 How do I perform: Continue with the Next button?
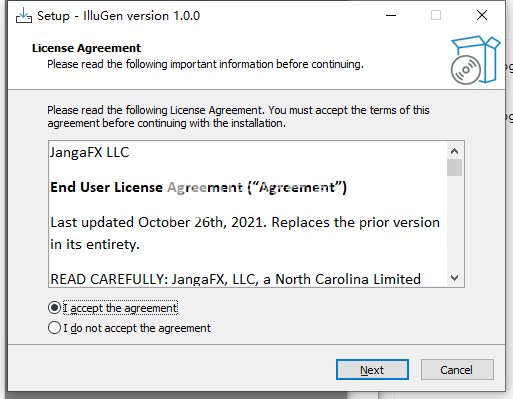coord(372,370)
